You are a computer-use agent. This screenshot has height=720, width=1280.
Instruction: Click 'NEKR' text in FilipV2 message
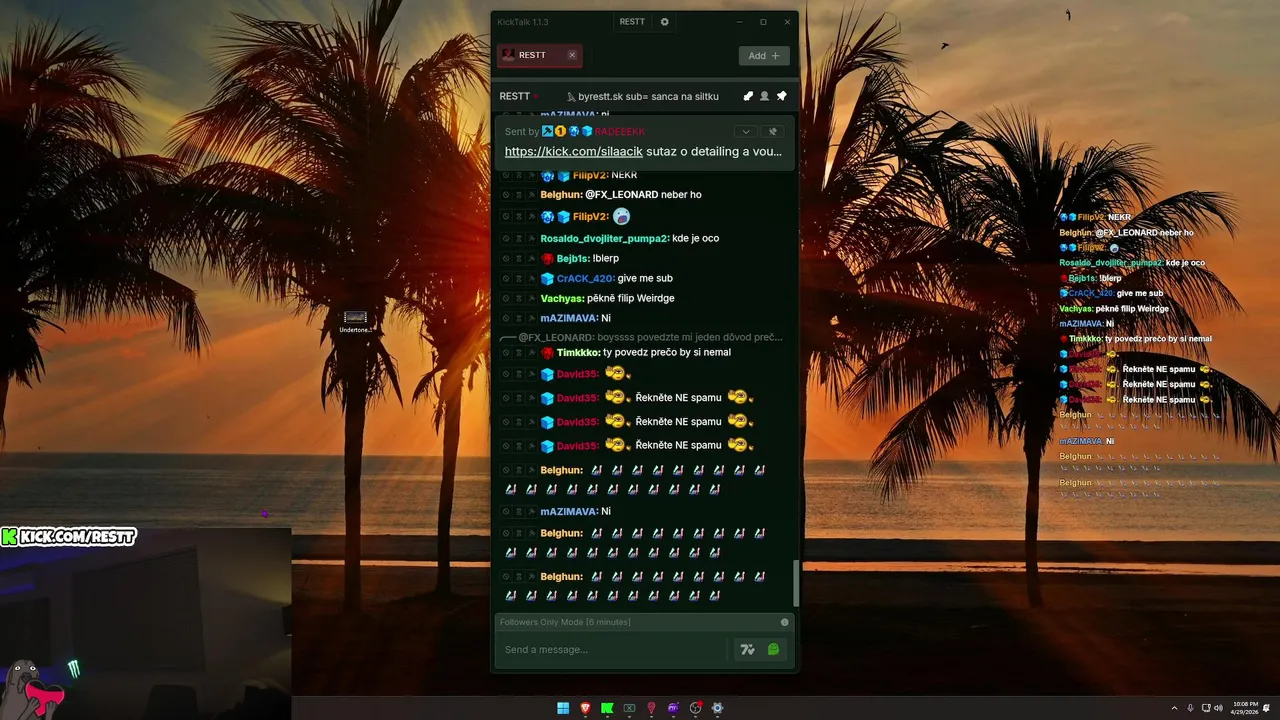tap(624, 175)
